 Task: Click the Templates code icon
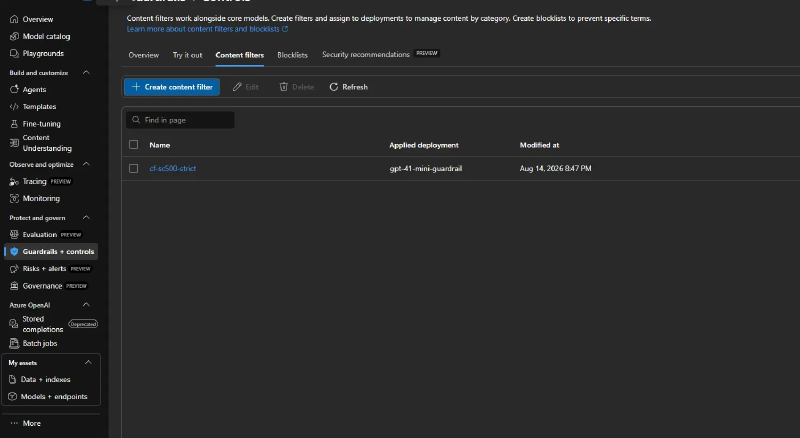pos(14,107)
